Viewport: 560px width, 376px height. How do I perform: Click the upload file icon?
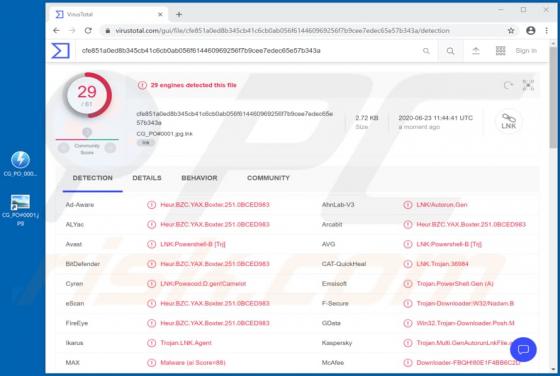click(x=476, y=51)
